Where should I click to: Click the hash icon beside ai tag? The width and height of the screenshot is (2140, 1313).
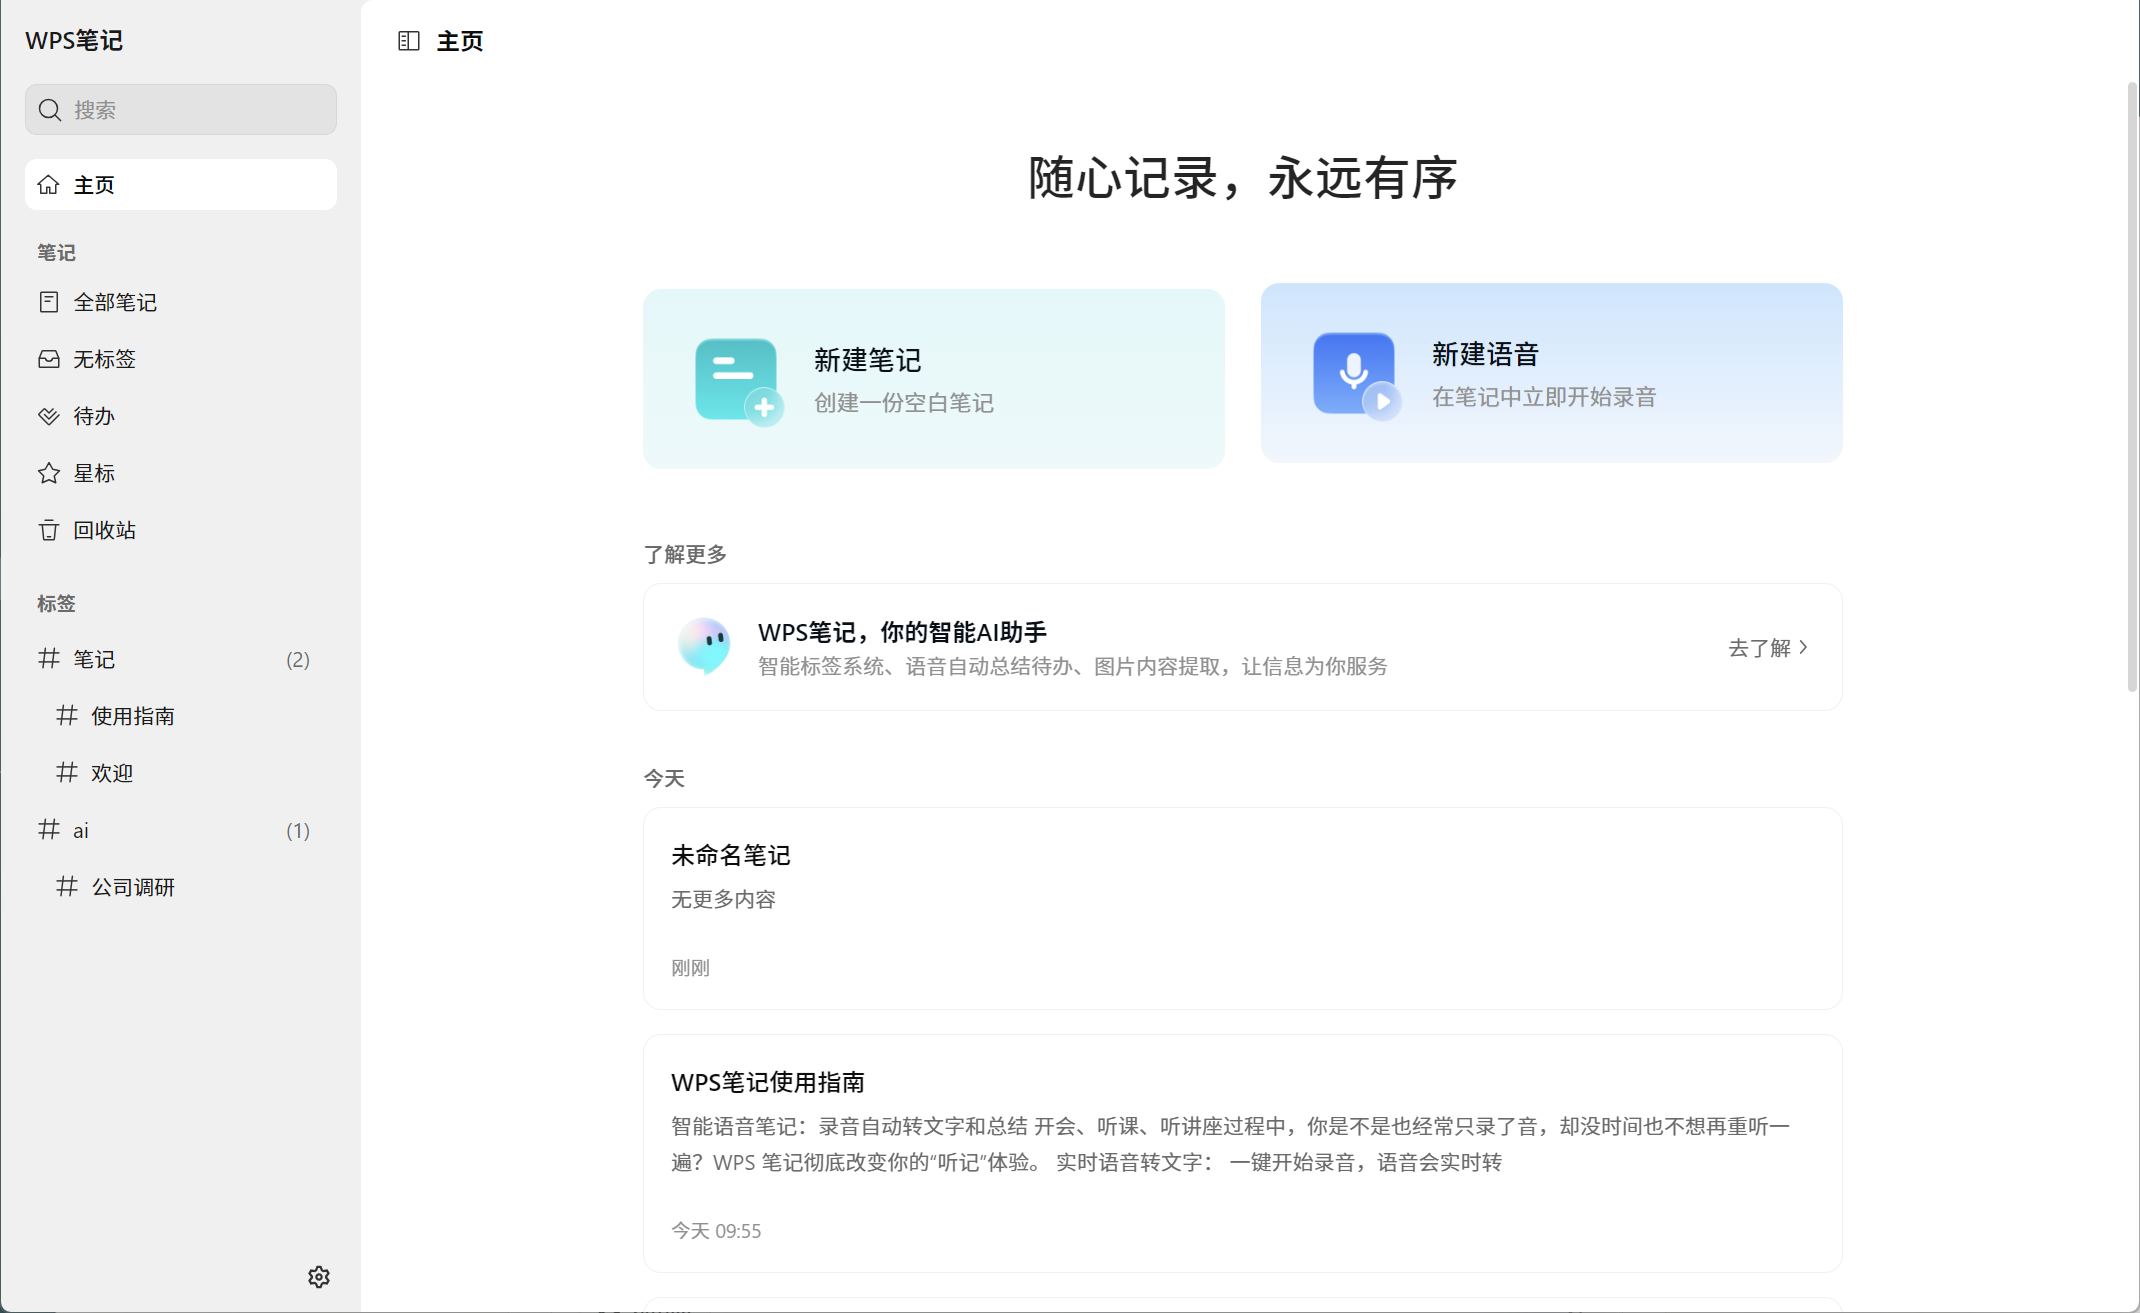[x=48, y=829]
